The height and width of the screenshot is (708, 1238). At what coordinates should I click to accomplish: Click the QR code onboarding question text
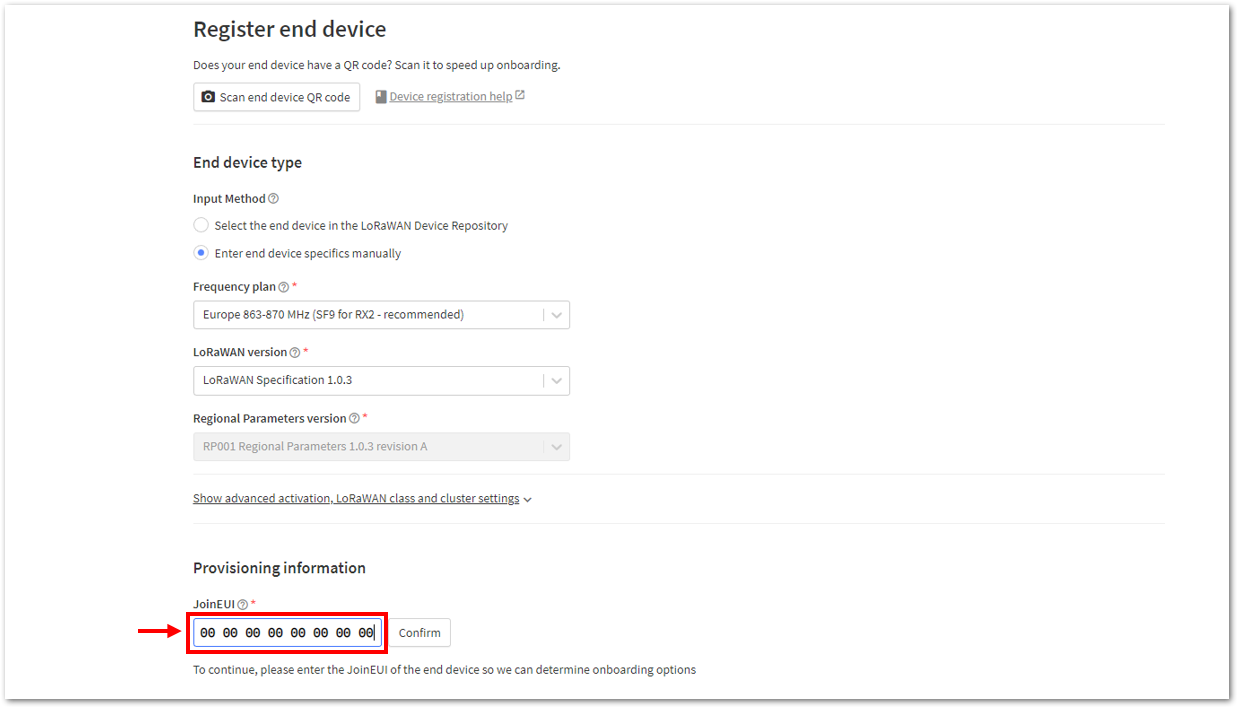[x=376, y=65]
